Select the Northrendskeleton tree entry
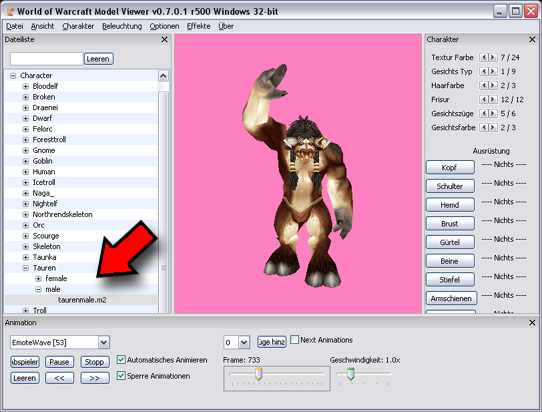 (x=62, y=215)
